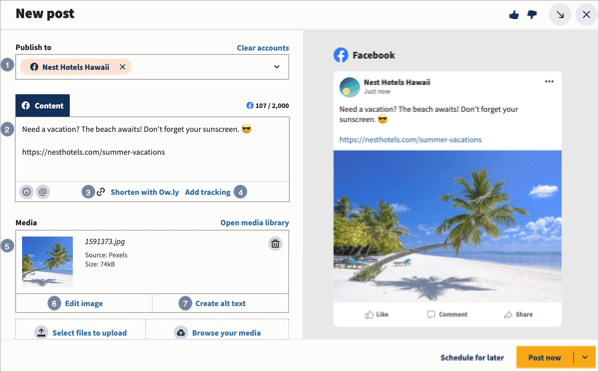Minimize composer with the diagonal arrow icon
Image resolution: width=599 pixels, height=372 pixels.
[560, 15]
